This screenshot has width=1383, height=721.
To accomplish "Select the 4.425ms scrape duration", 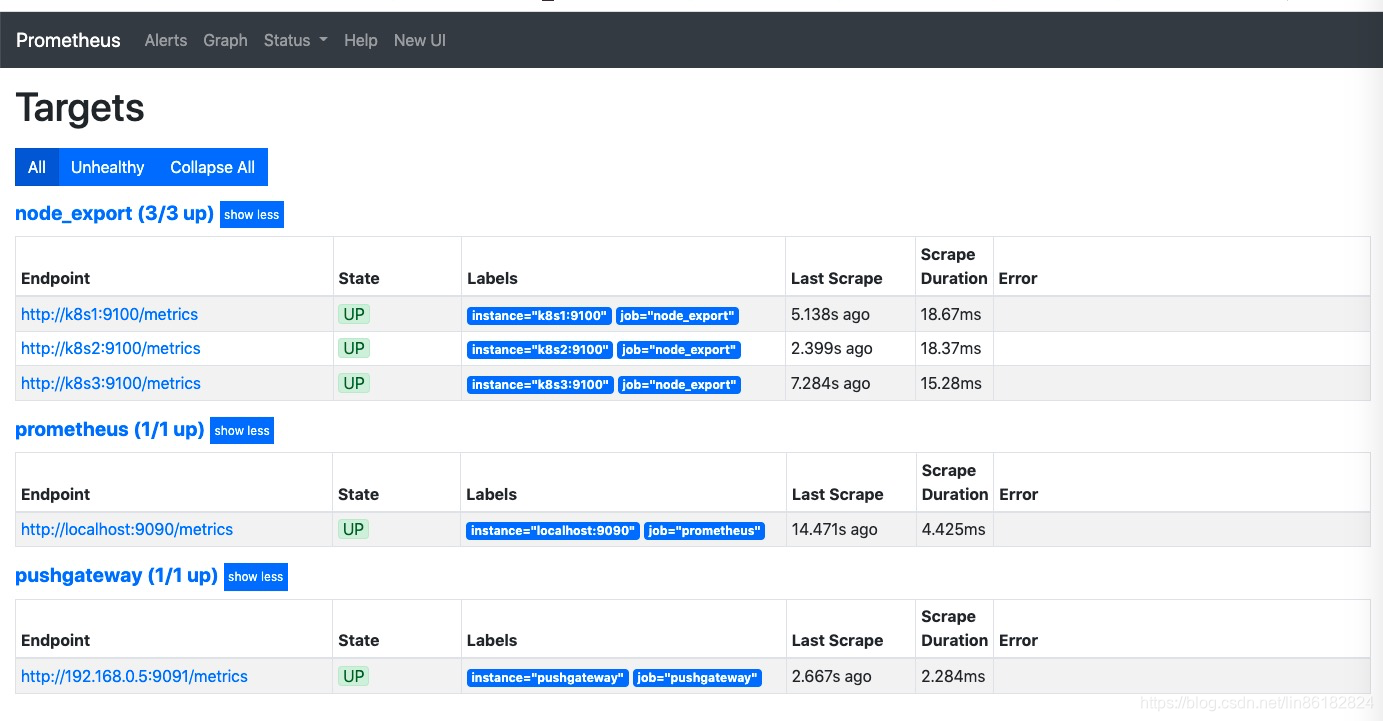I will pyautogui.click(x=954, y=529).
